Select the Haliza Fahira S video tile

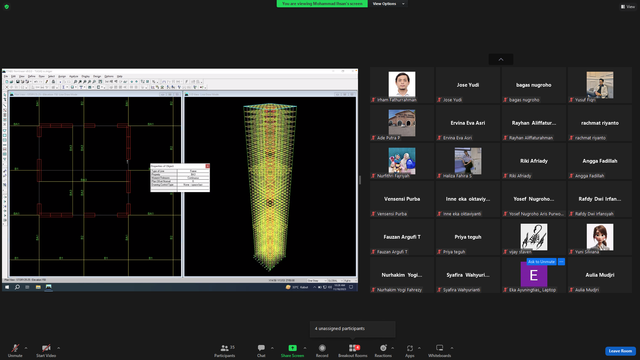pos(468,161)
